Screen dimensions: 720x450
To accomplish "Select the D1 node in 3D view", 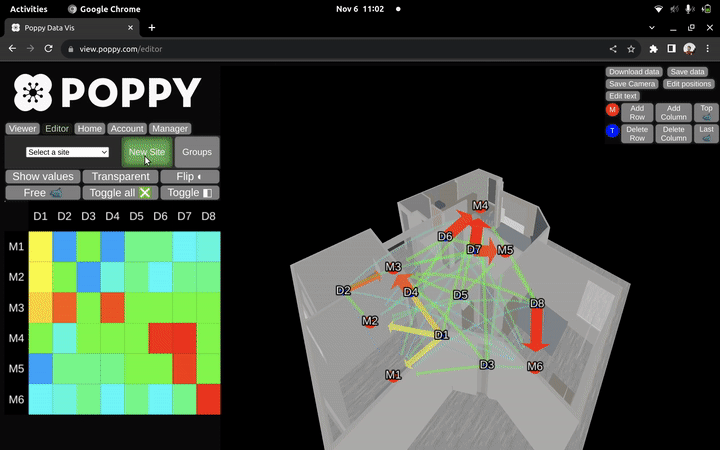I will point(441,335).
